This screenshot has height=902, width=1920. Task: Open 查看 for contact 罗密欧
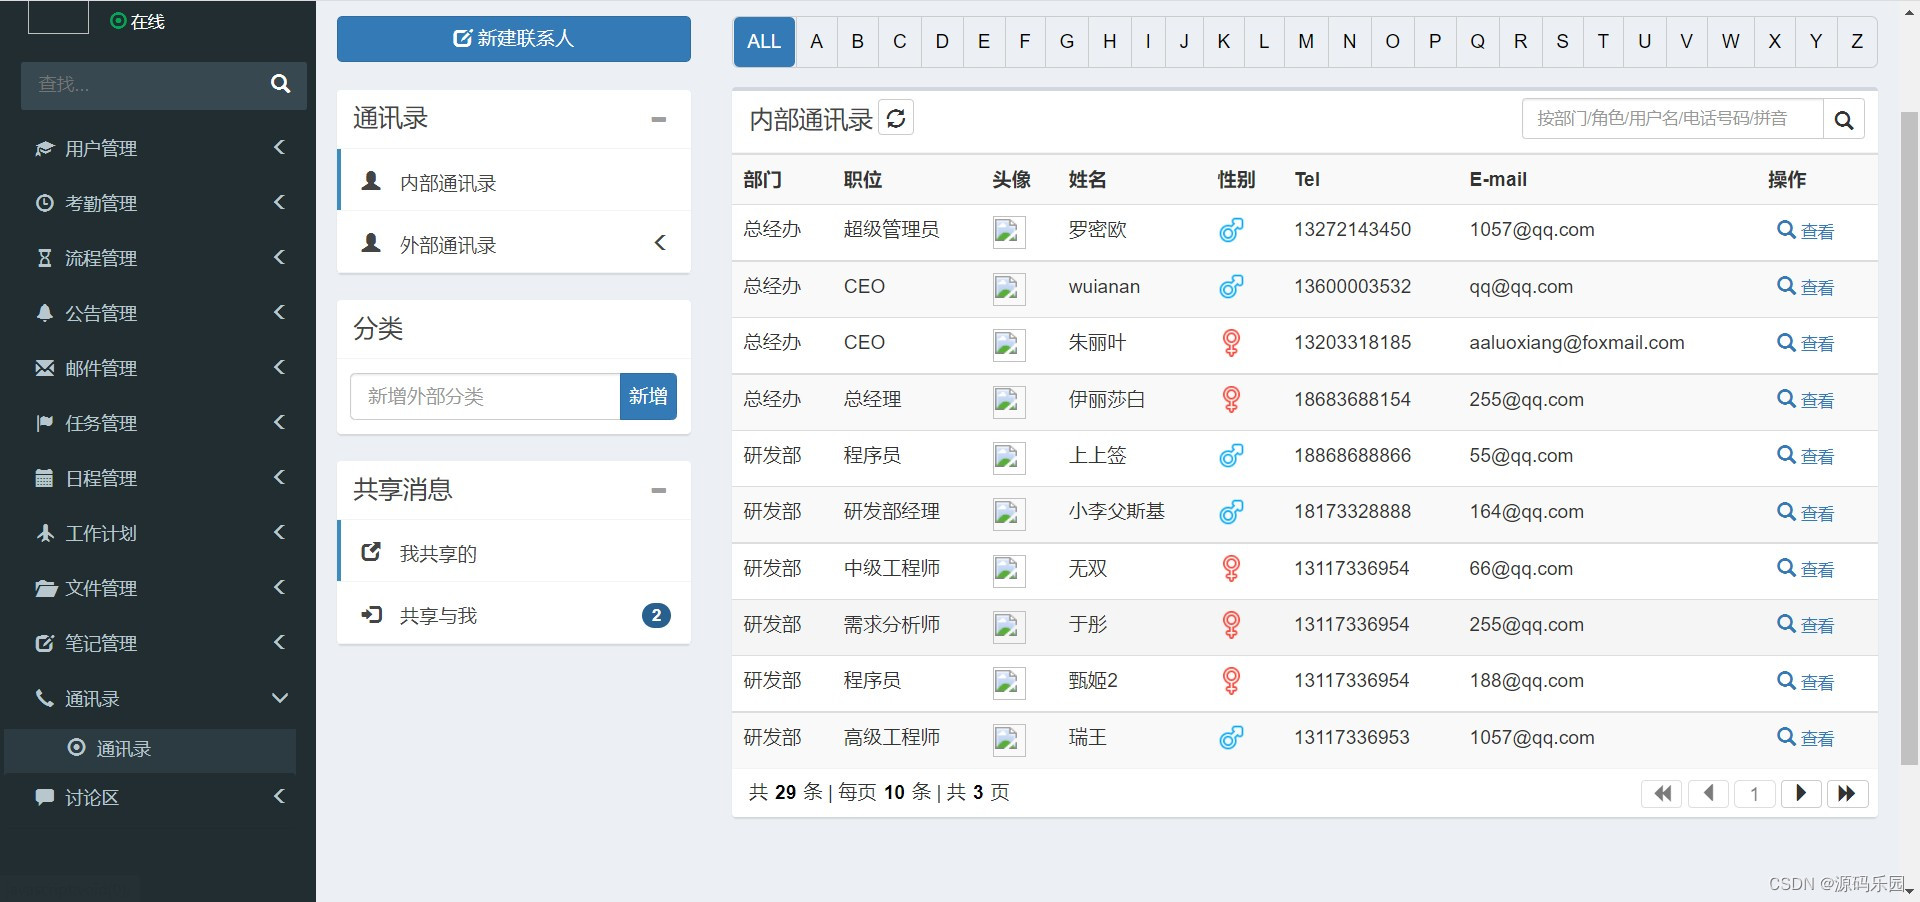pyautogui.click(x=1806, y=230)
